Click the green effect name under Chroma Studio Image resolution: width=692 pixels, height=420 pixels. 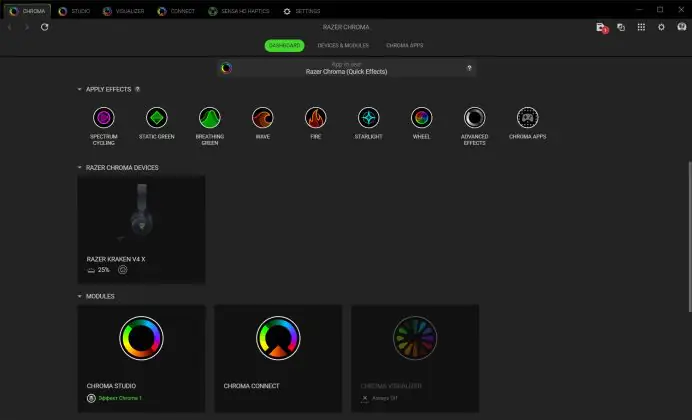coord(120,398)
